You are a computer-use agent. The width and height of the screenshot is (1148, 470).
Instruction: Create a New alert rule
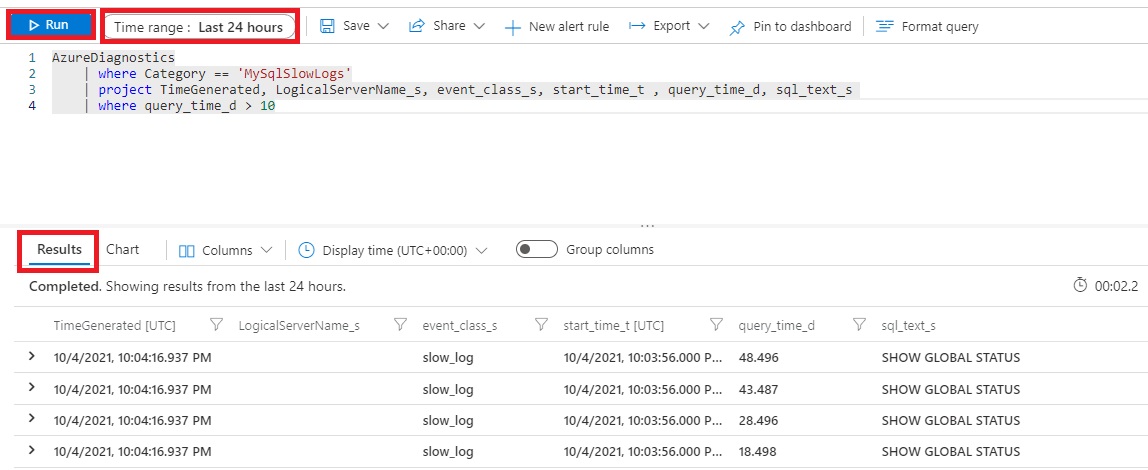click(556, 27)
